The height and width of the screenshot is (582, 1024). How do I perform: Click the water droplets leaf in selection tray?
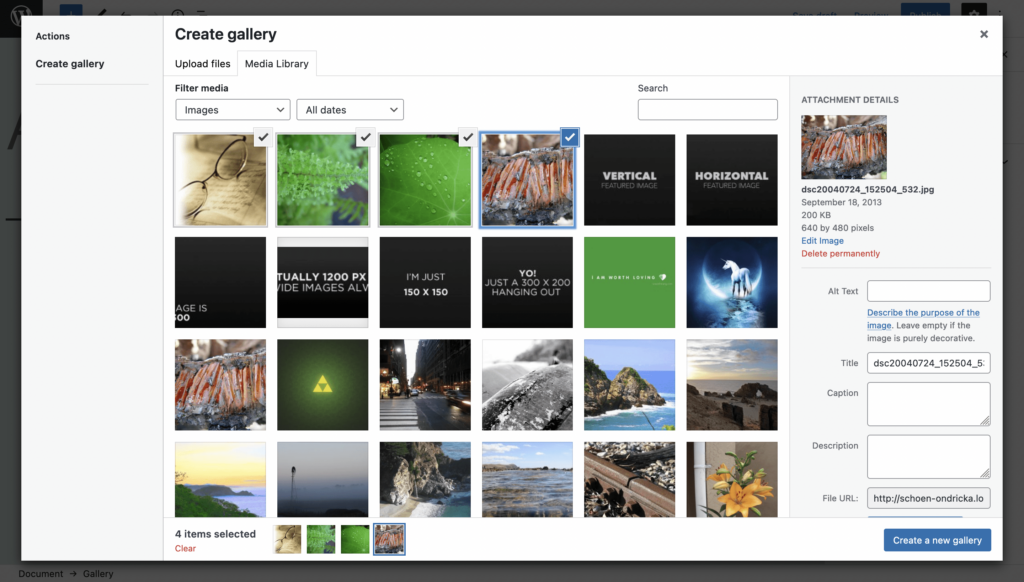tap(355, 539)
